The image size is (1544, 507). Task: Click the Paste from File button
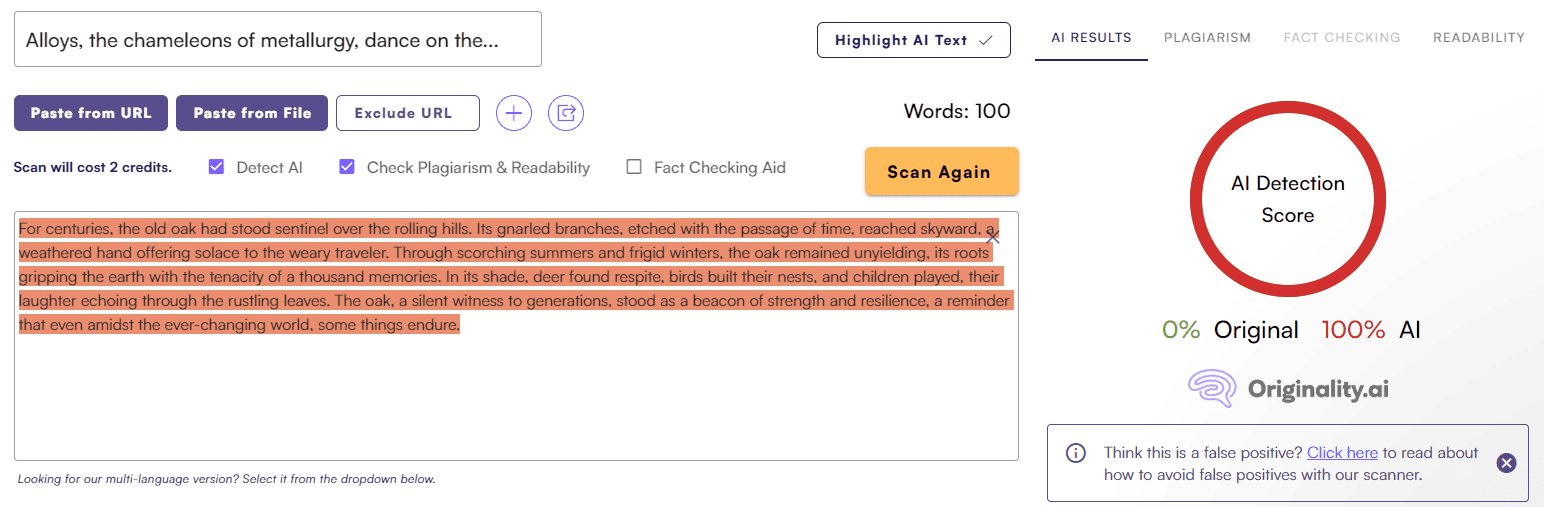coord(252,113)
